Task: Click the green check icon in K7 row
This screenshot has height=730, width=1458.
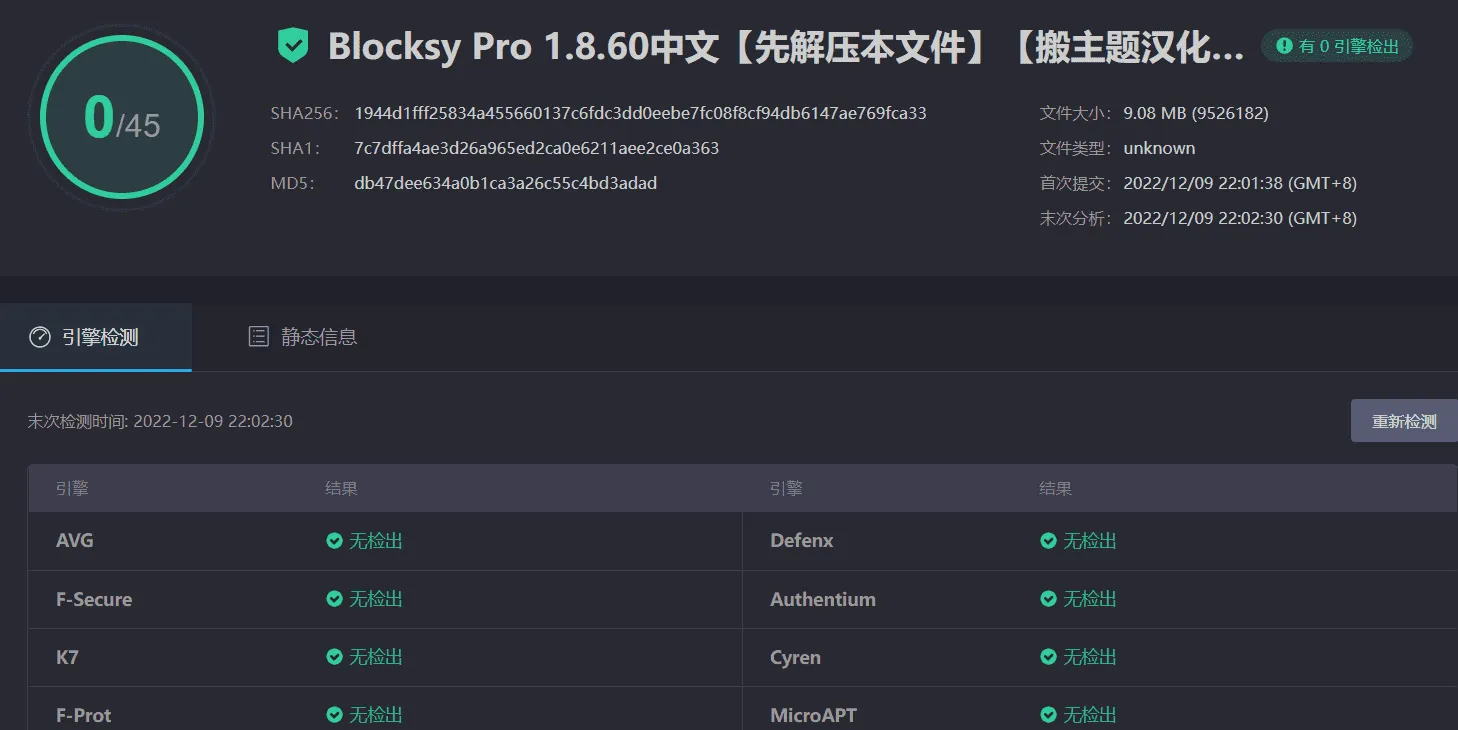Action: [x=335, y=657]
